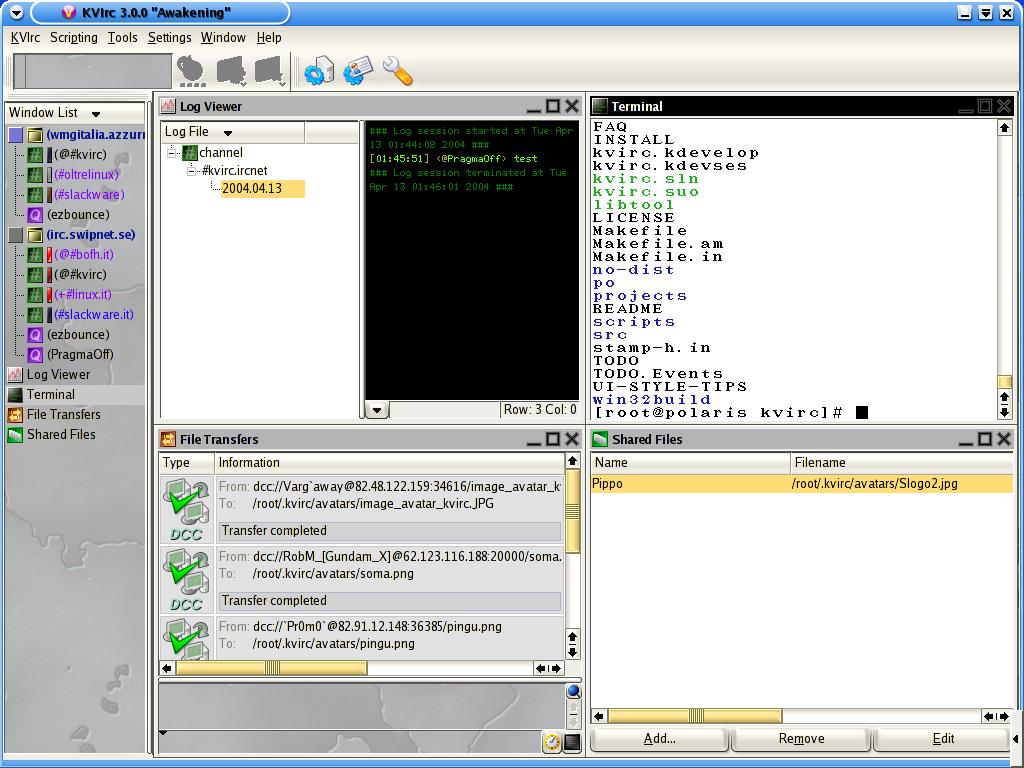This screenshot has height=768, width=1024.
Task: Open the Tools menu
Action: [x=122, y=37]
